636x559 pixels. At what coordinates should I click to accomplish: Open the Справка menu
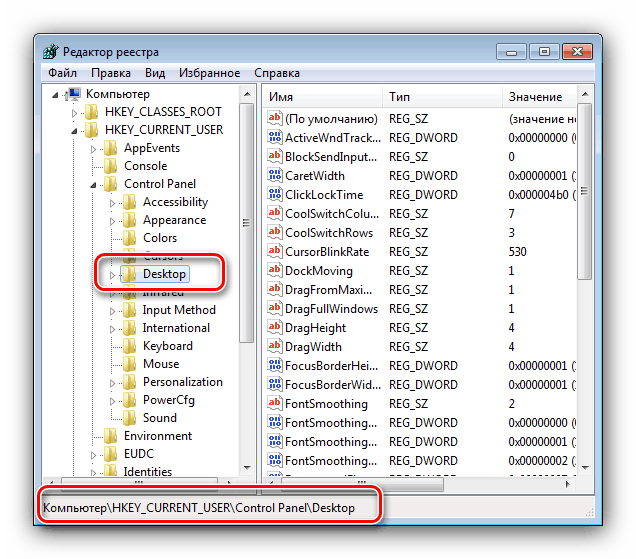click(x=277, y=73)
